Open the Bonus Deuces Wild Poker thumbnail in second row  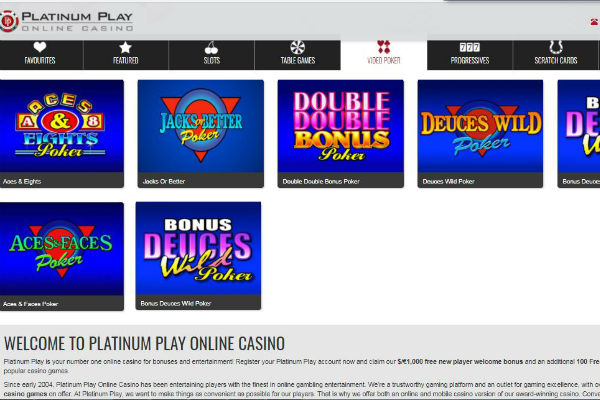coord(198,248)
